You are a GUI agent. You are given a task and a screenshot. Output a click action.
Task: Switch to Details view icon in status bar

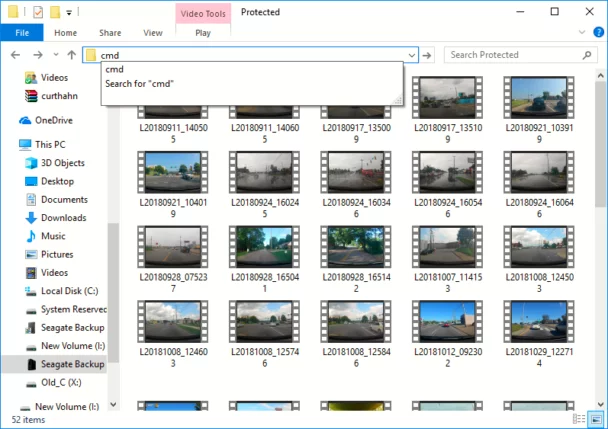tap(579, 419)
